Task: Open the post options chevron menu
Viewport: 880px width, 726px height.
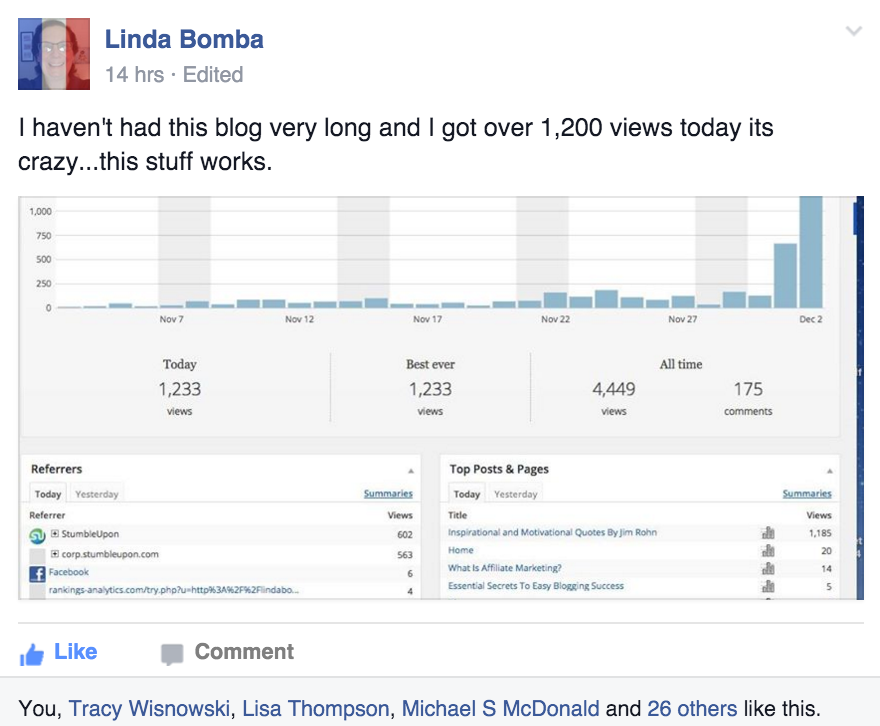Action: pos(854,31)
